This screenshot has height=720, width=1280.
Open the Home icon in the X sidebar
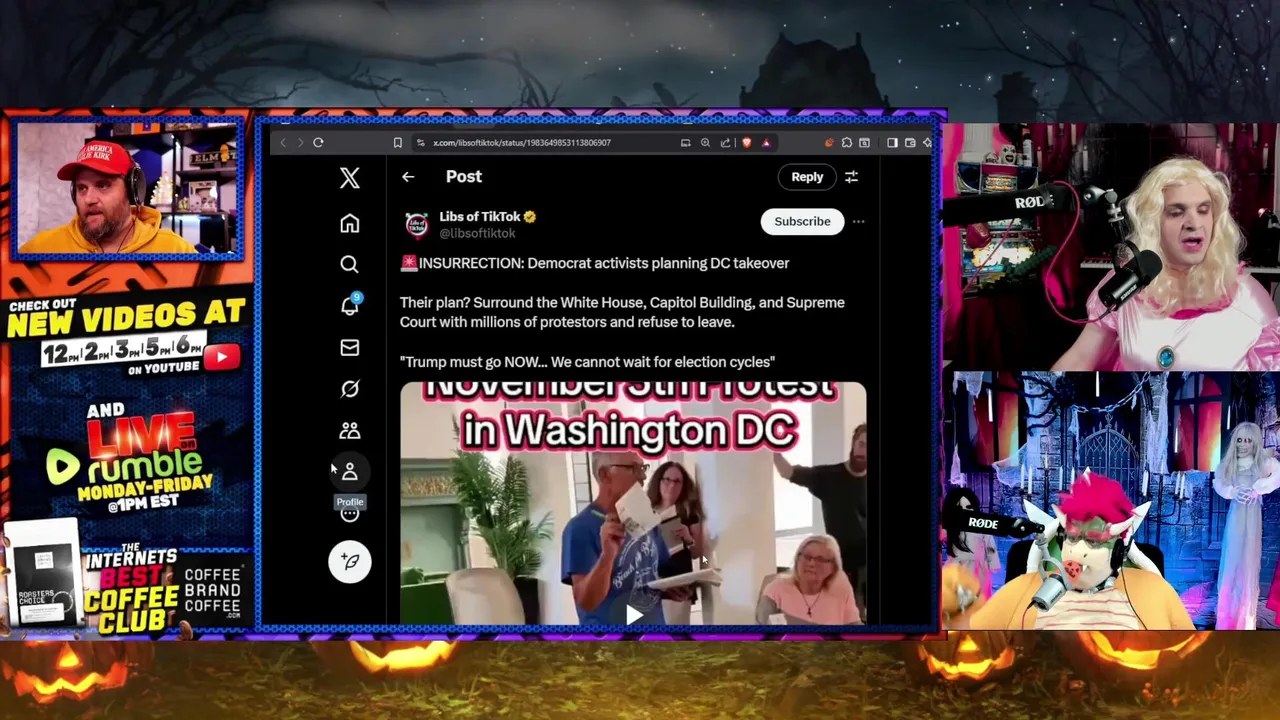click(x=349, y=224)
